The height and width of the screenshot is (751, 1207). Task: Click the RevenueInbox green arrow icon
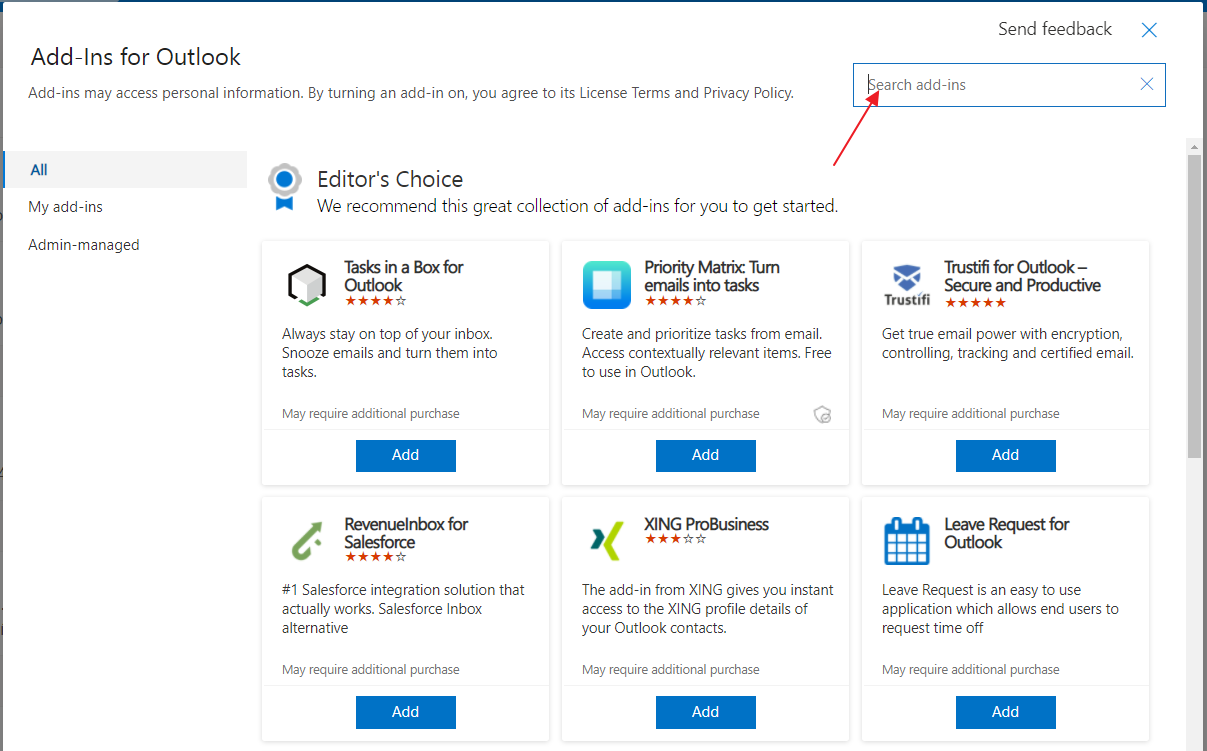(x=306, y=541)
